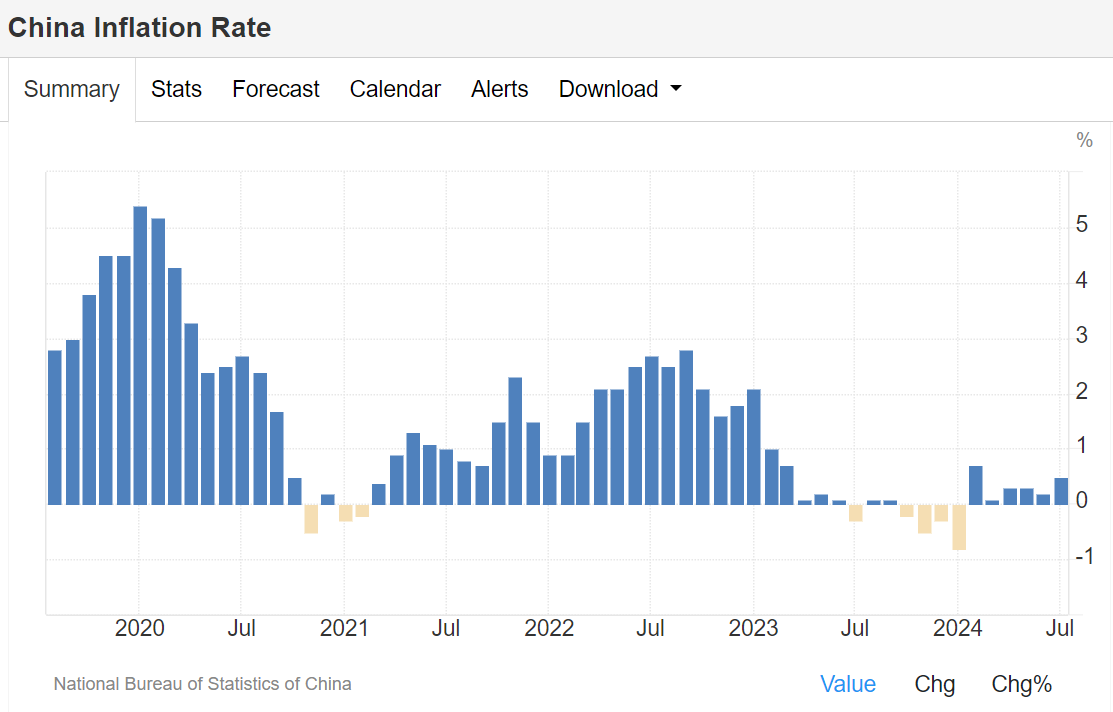This screenshot has width=1113, height=712.
Task: Switch chart to Chg% view
Action: coord(1021,684)
